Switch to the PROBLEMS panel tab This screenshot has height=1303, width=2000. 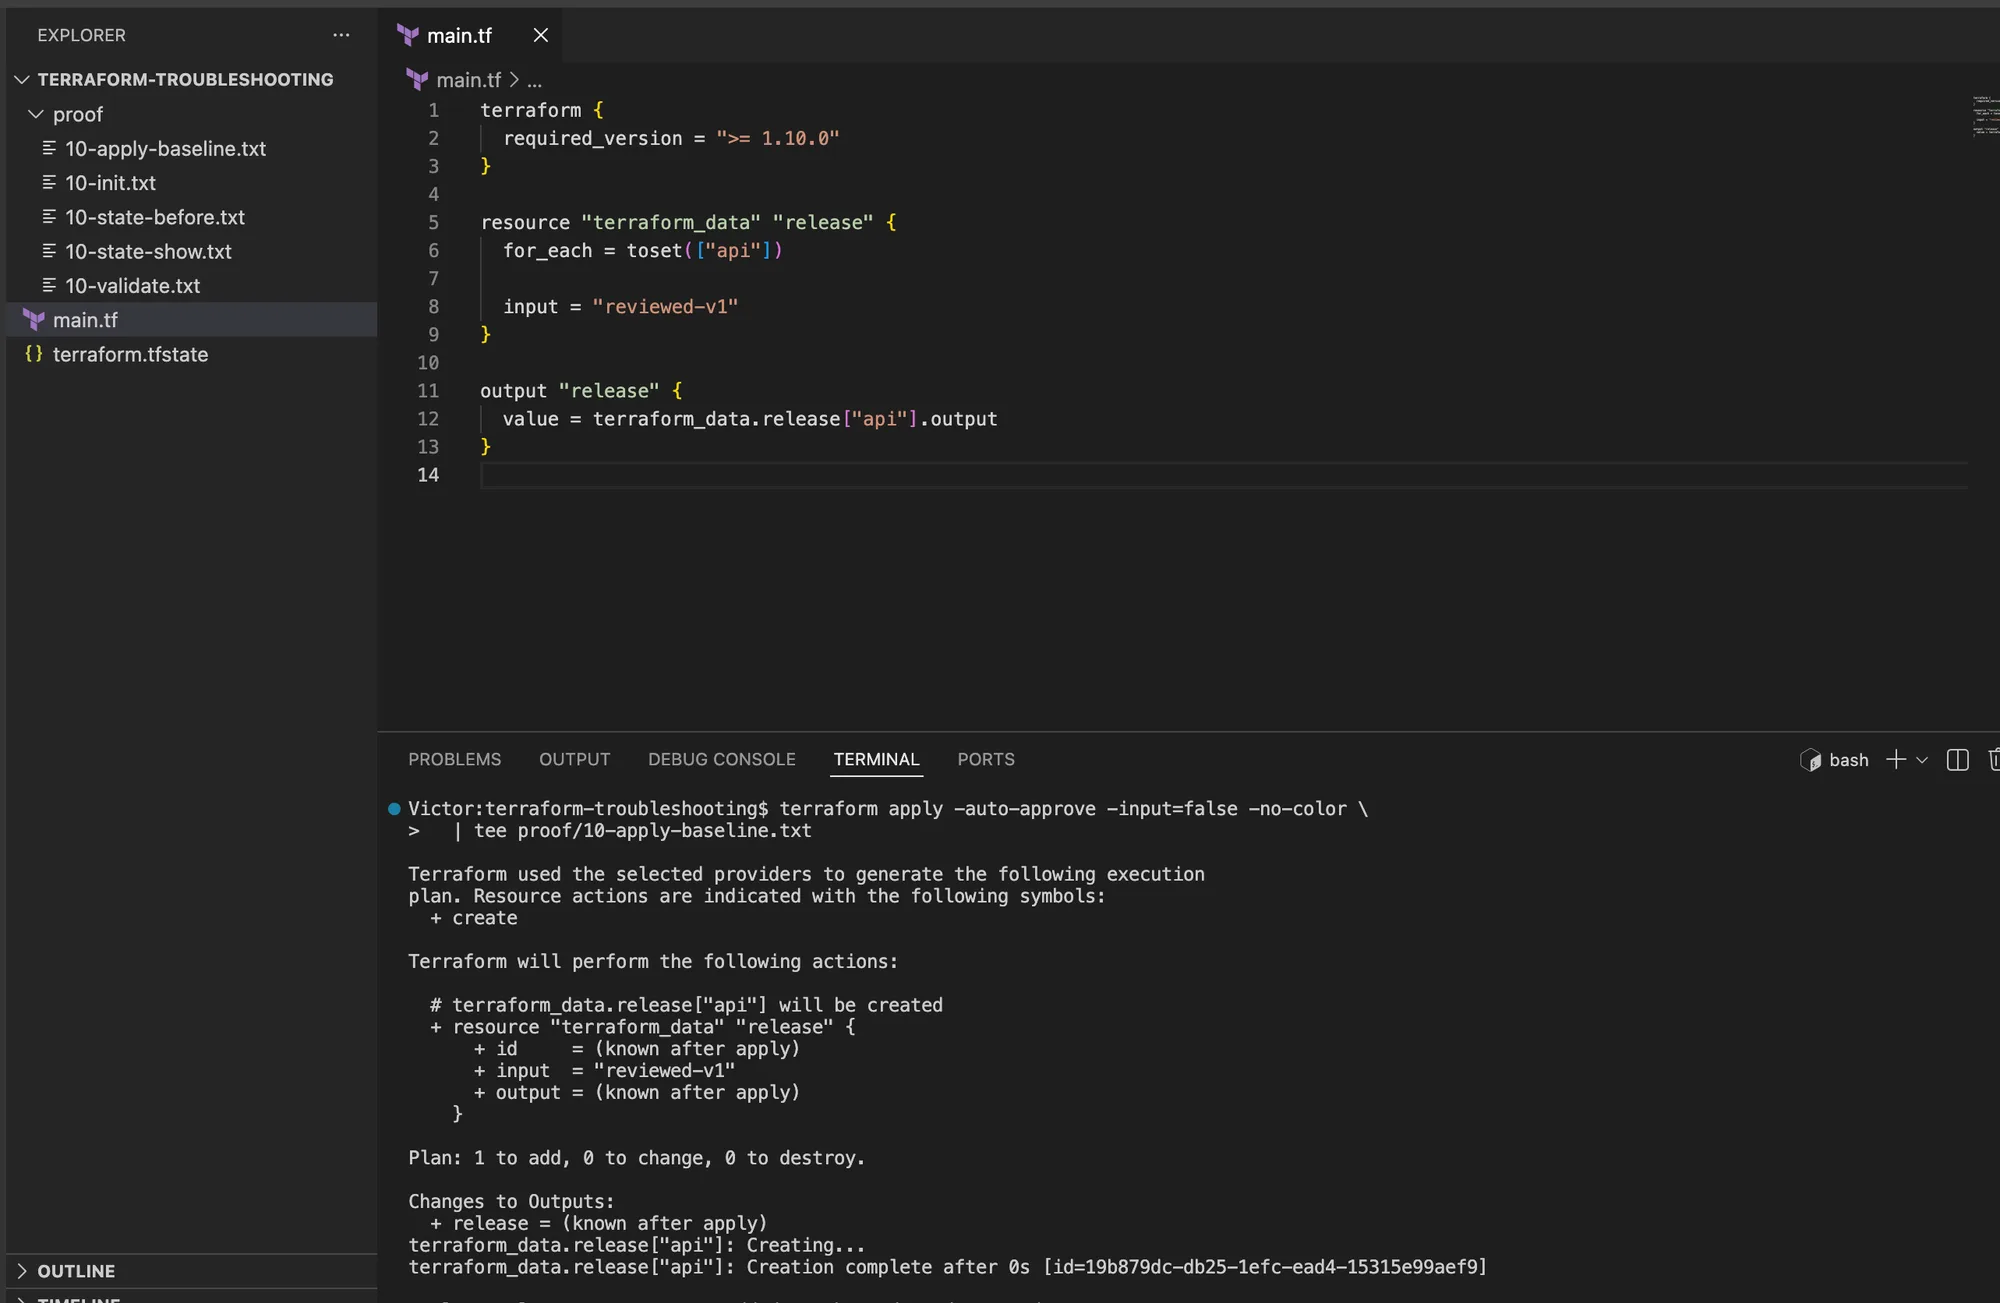(x=455, y=760)
